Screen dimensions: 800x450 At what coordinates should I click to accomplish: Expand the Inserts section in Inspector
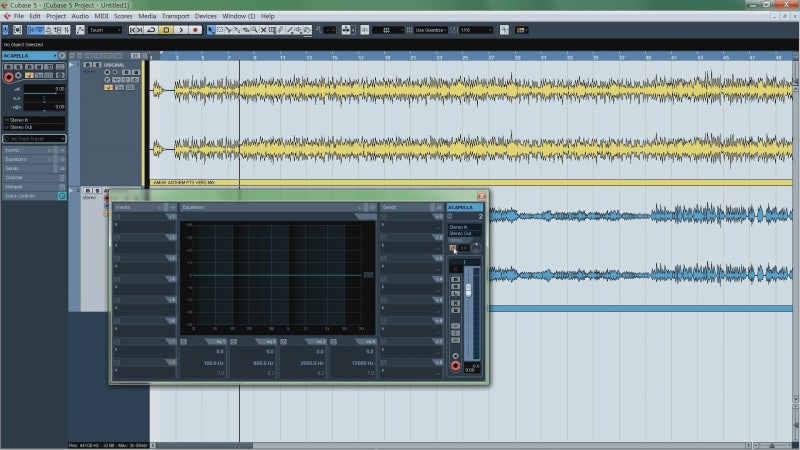pyautogui.click(x=34, y=151)
